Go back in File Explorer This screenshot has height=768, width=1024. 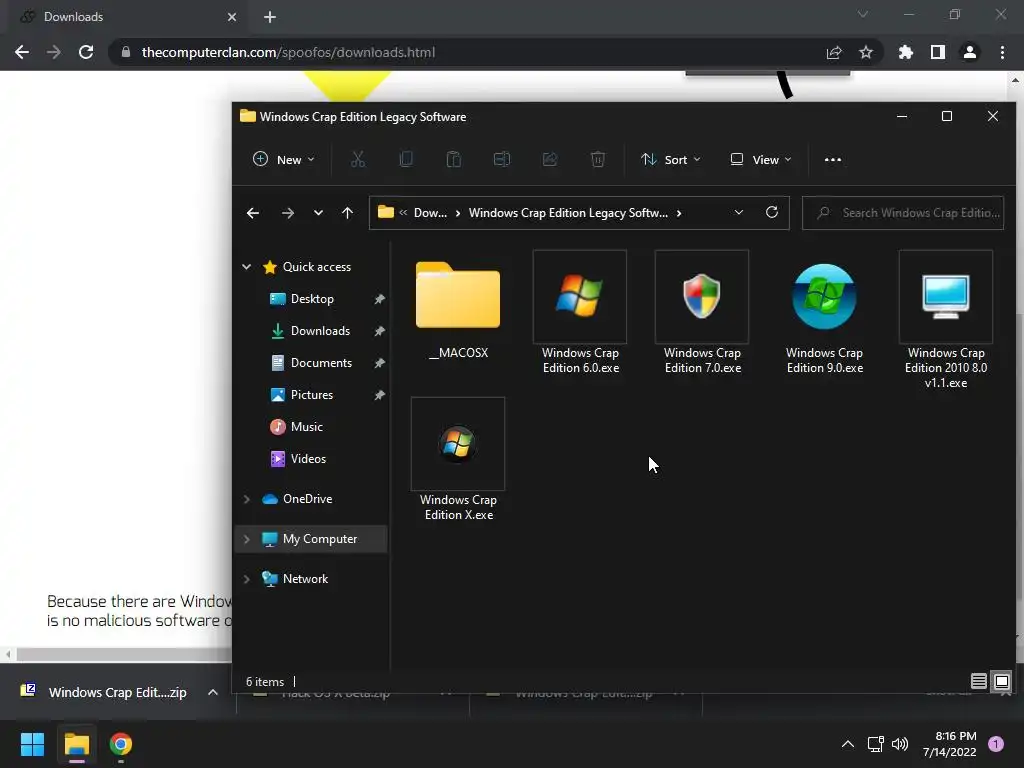click(253, 213)
